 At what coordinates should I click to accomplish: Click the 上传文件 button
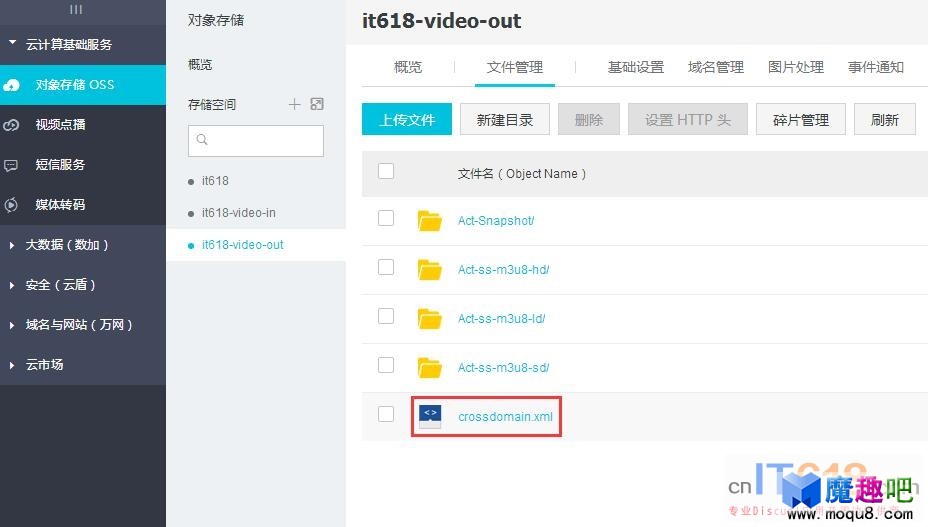pos(407,120)
